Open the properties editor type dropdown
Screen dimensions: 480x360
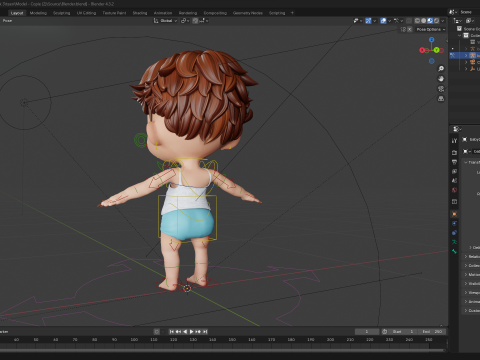tap(457, 129)
